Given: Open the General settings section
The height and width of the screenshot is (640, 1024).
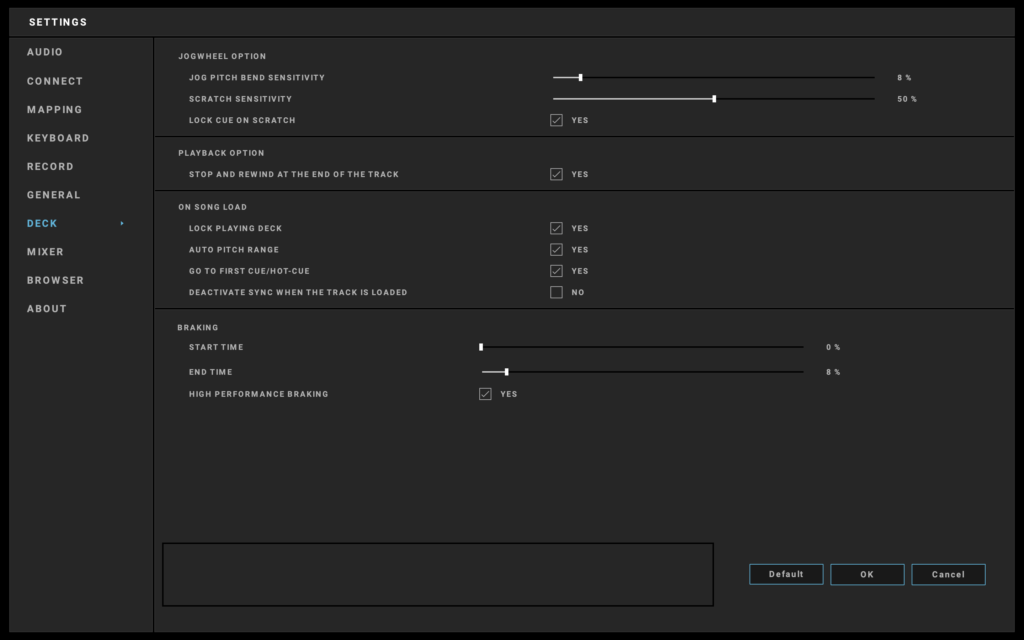Looking at the screenshot, I should [54, 195].
